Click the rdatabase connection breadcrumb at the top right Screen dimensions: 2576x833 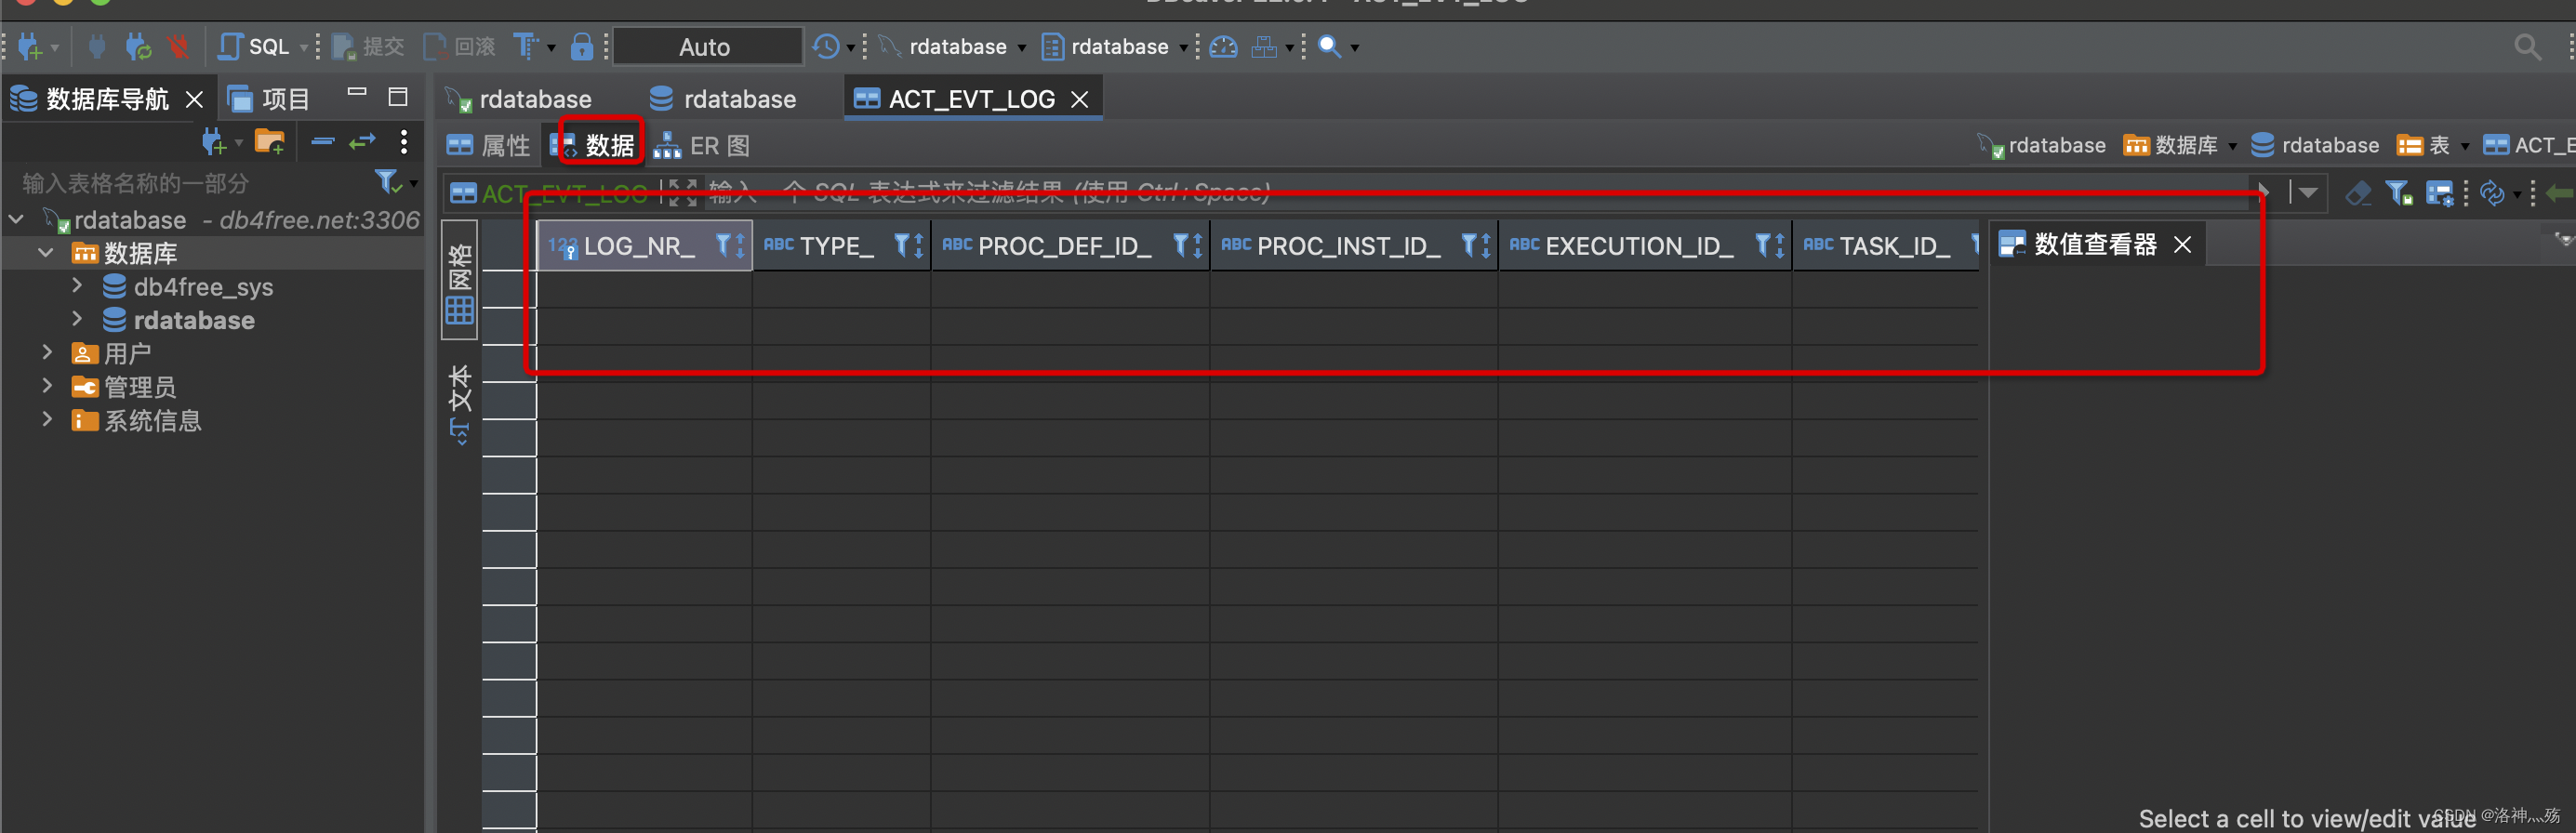(x=2043, y=146)
